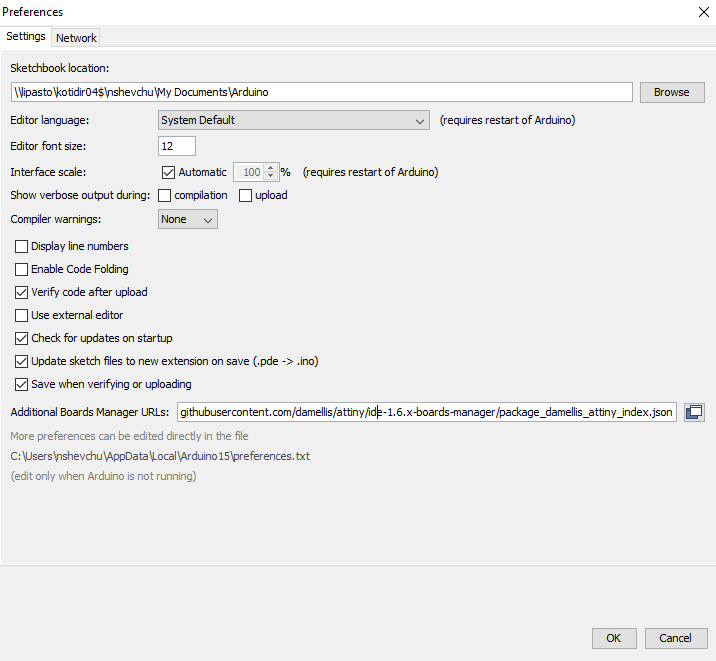Uncheck Verify code after upload

click(x=21, y=292)
